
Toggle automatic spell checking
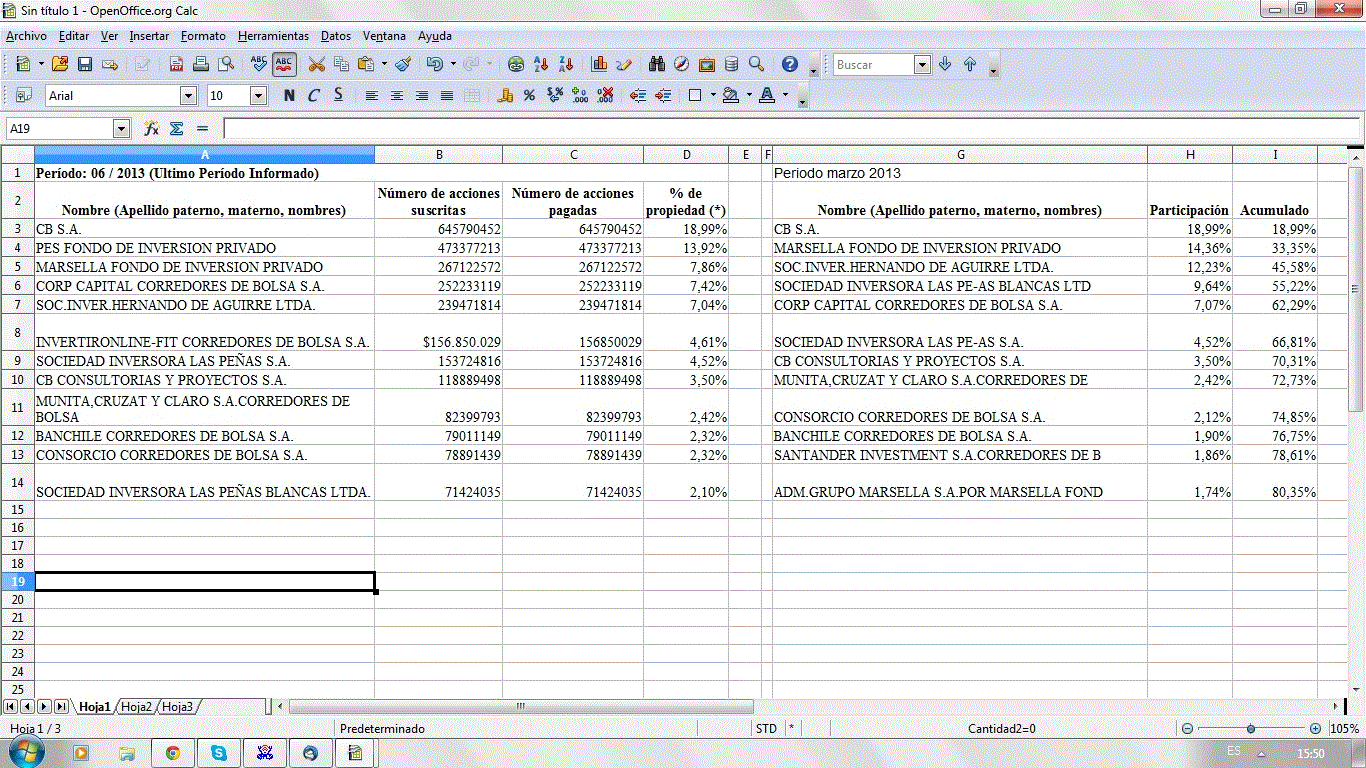284,64
